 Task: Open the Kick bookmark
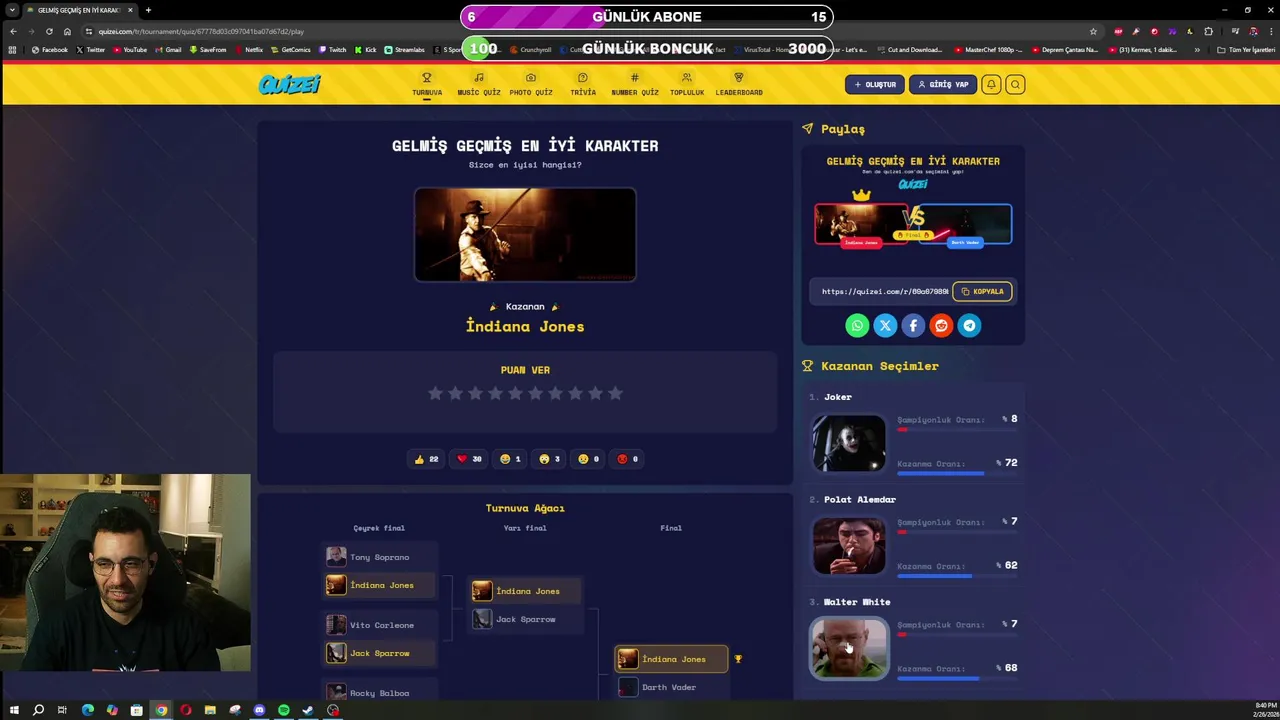pyautogui.click(x=365, y=49)
